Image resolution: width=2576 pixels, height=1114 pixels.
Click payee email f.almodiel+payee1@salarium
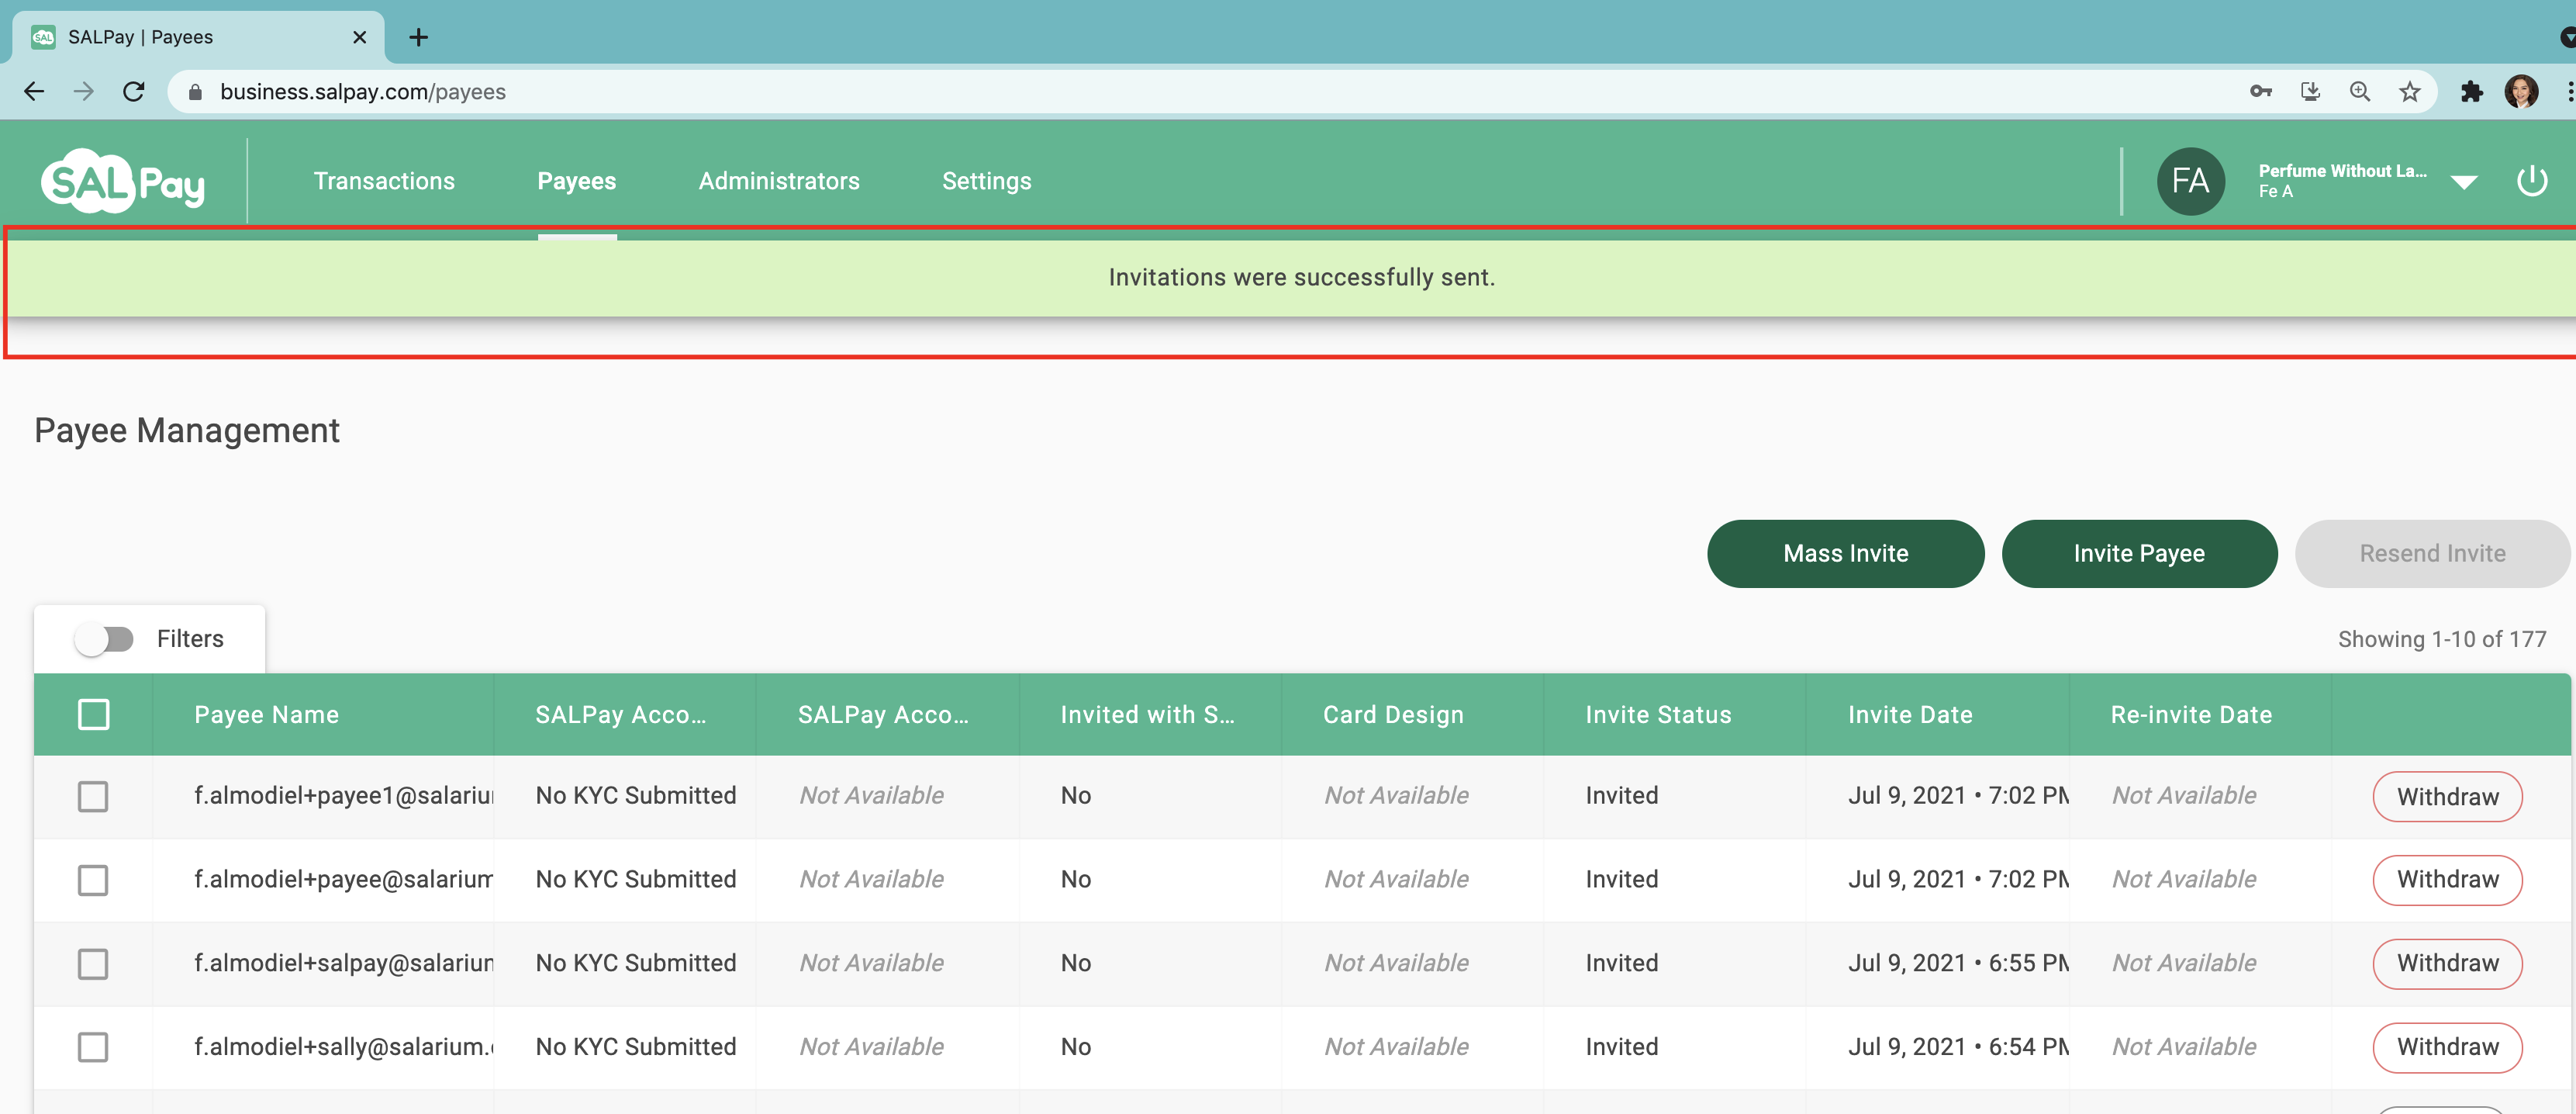(x=344, y=796)
